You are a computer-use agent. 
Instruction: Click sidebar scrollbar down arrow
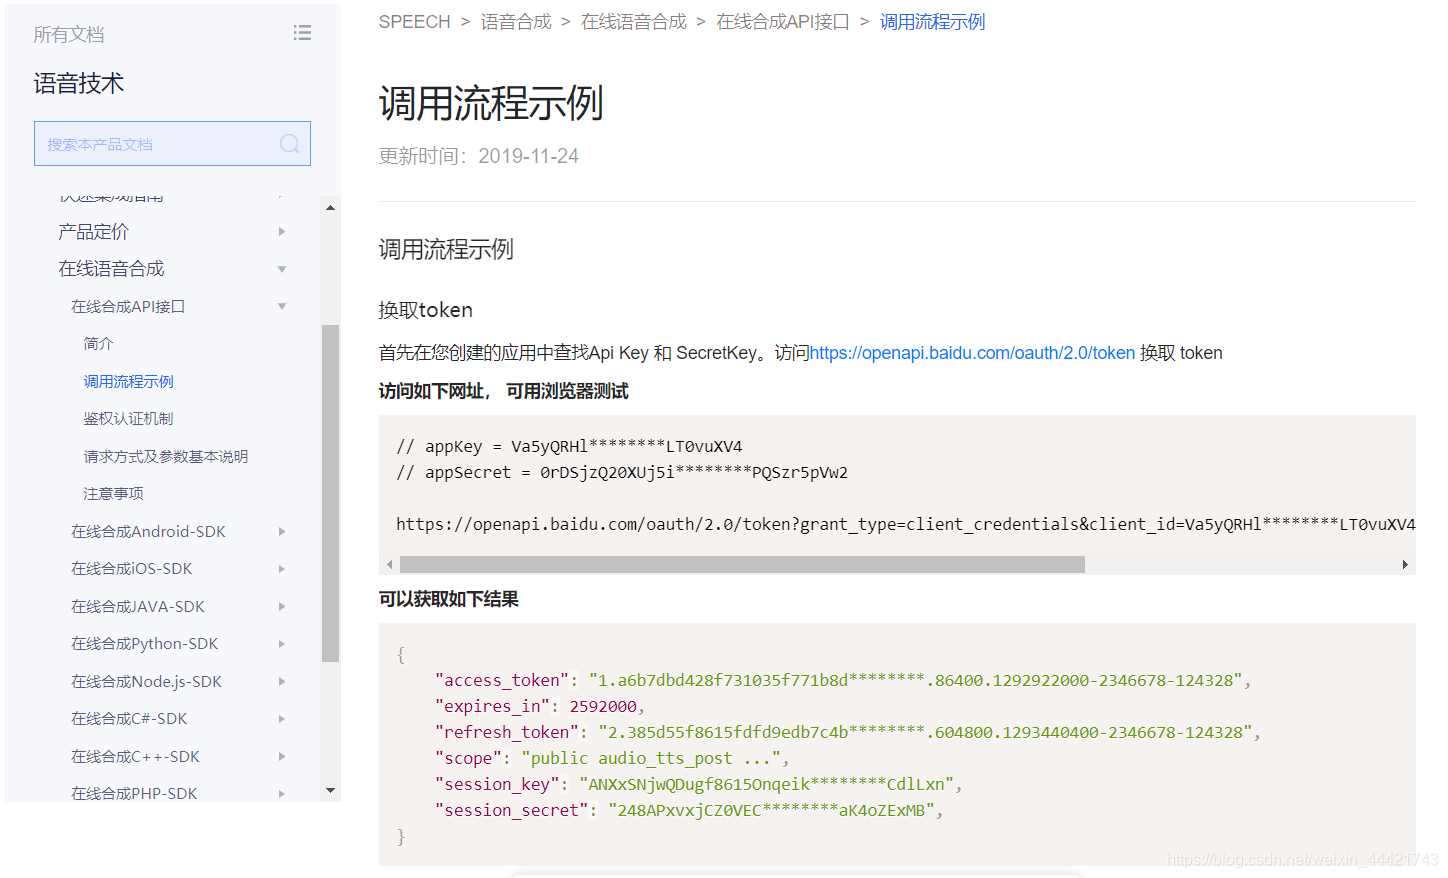point(330,791)
